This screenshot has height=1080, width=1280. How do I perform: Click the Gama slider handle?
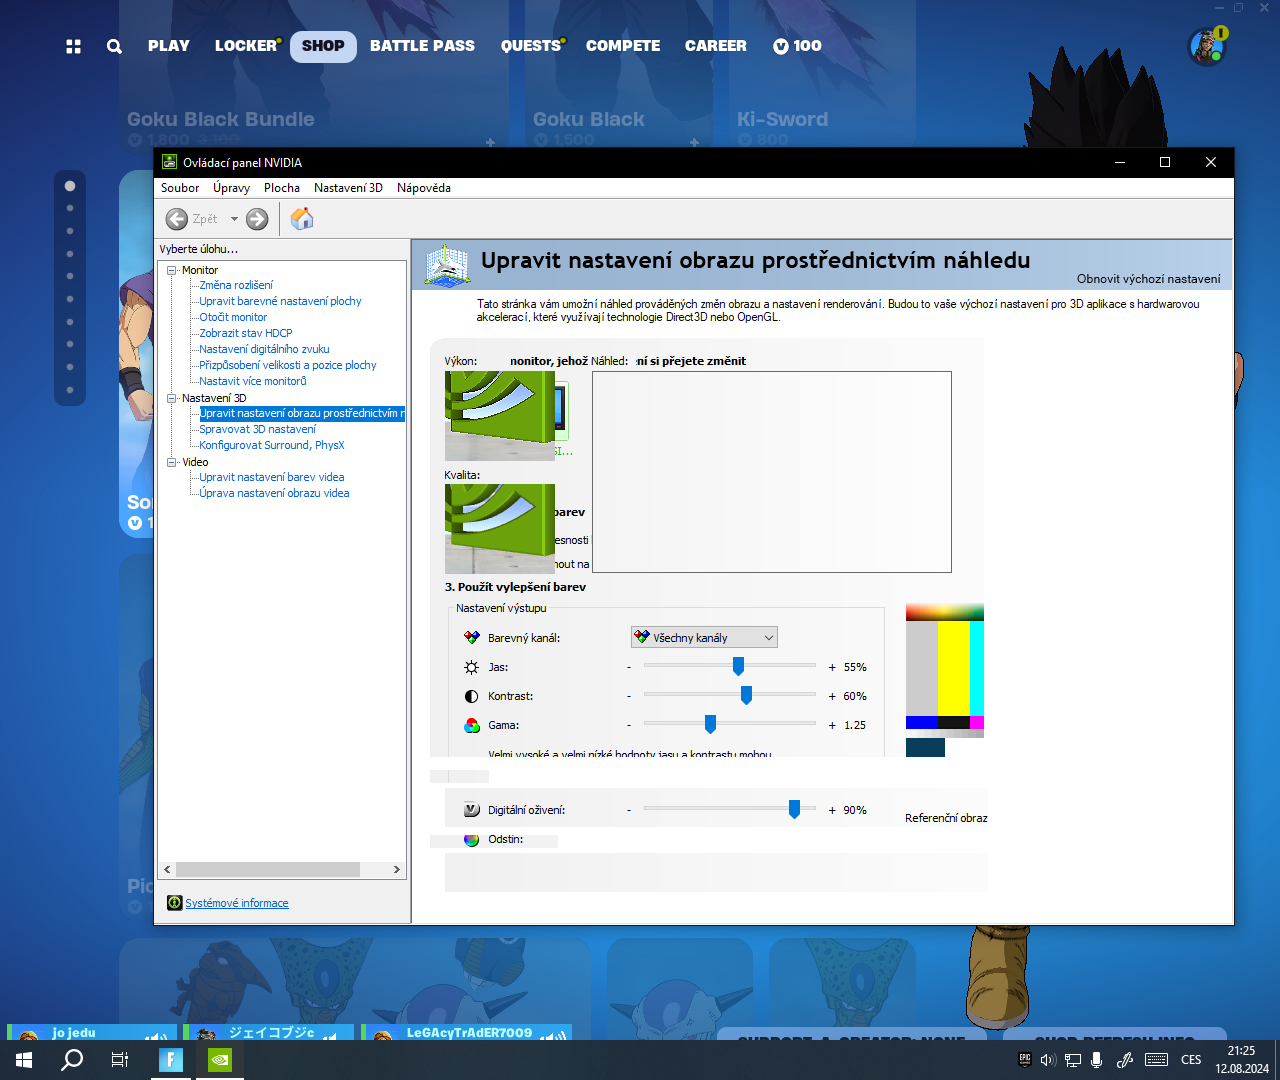[710, 724]
